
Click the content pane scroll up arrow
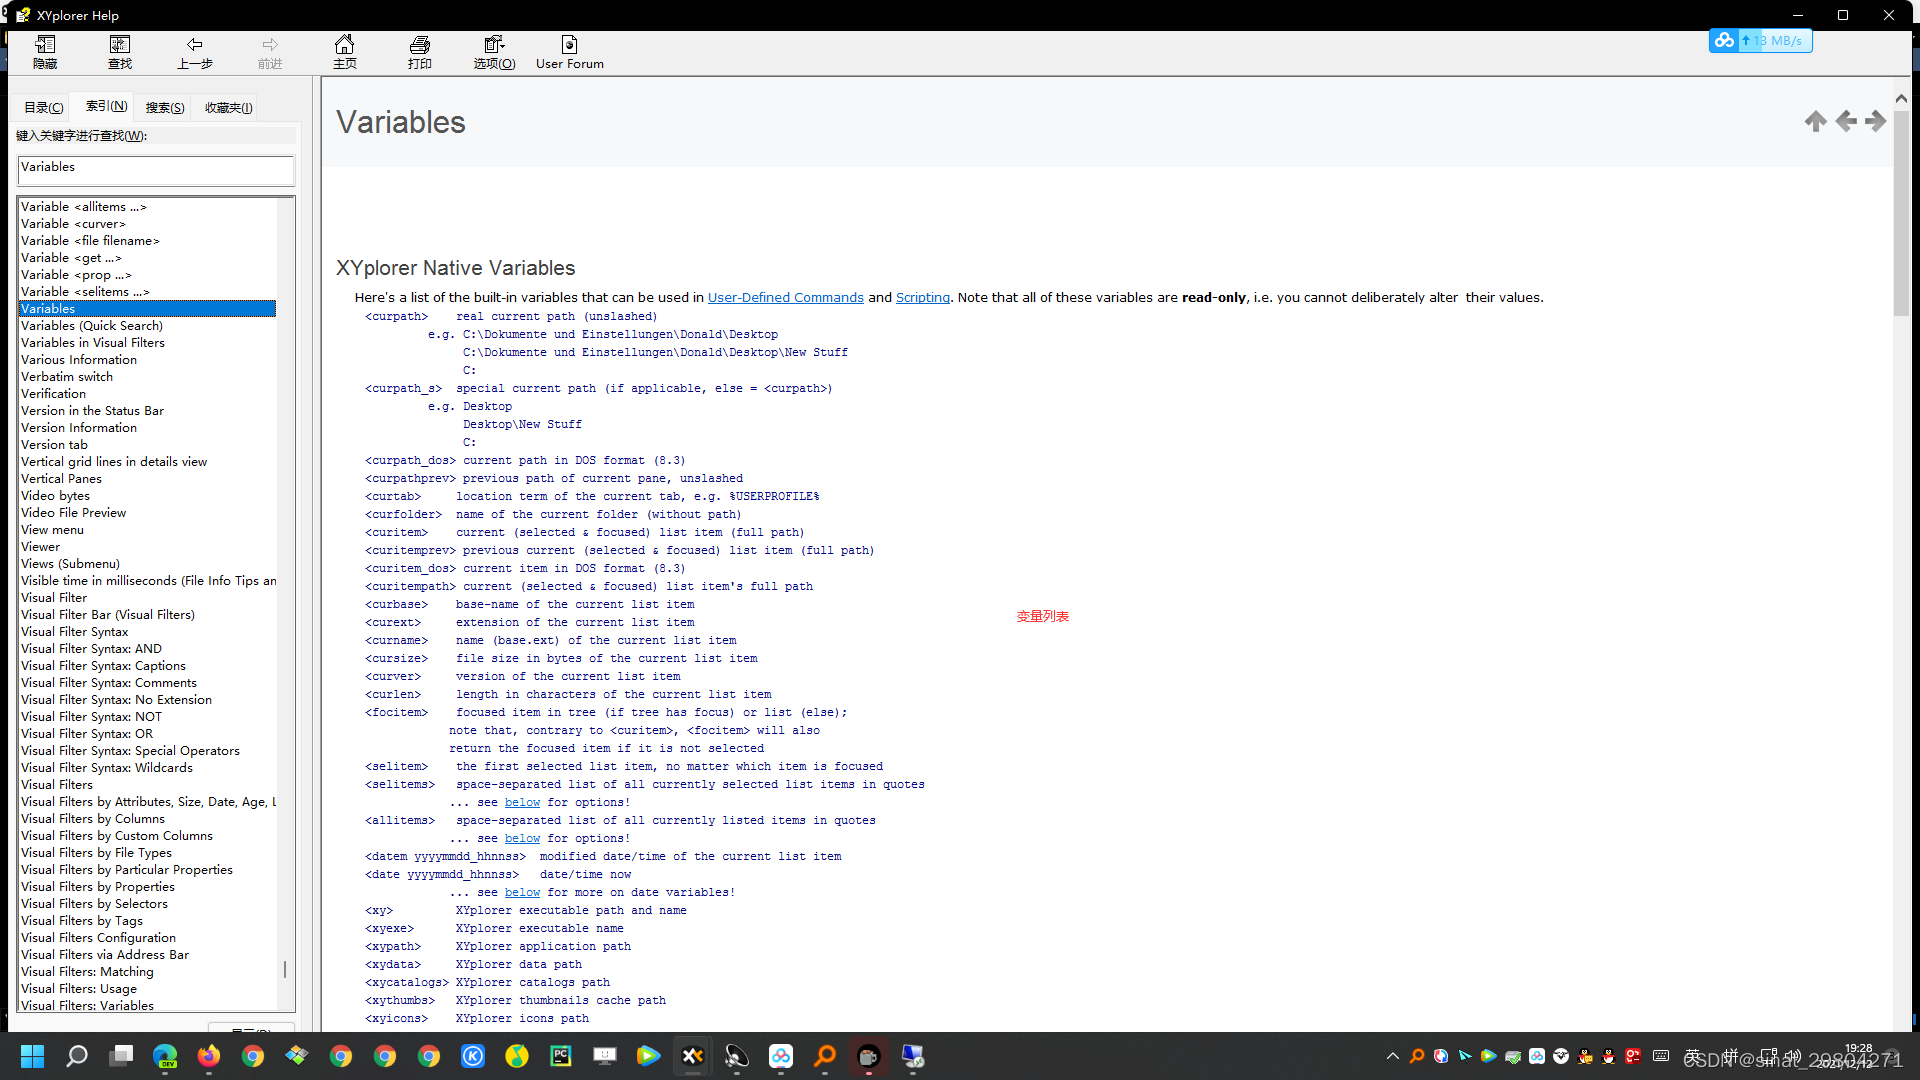pyautogui.click(x=1901, y=99)
